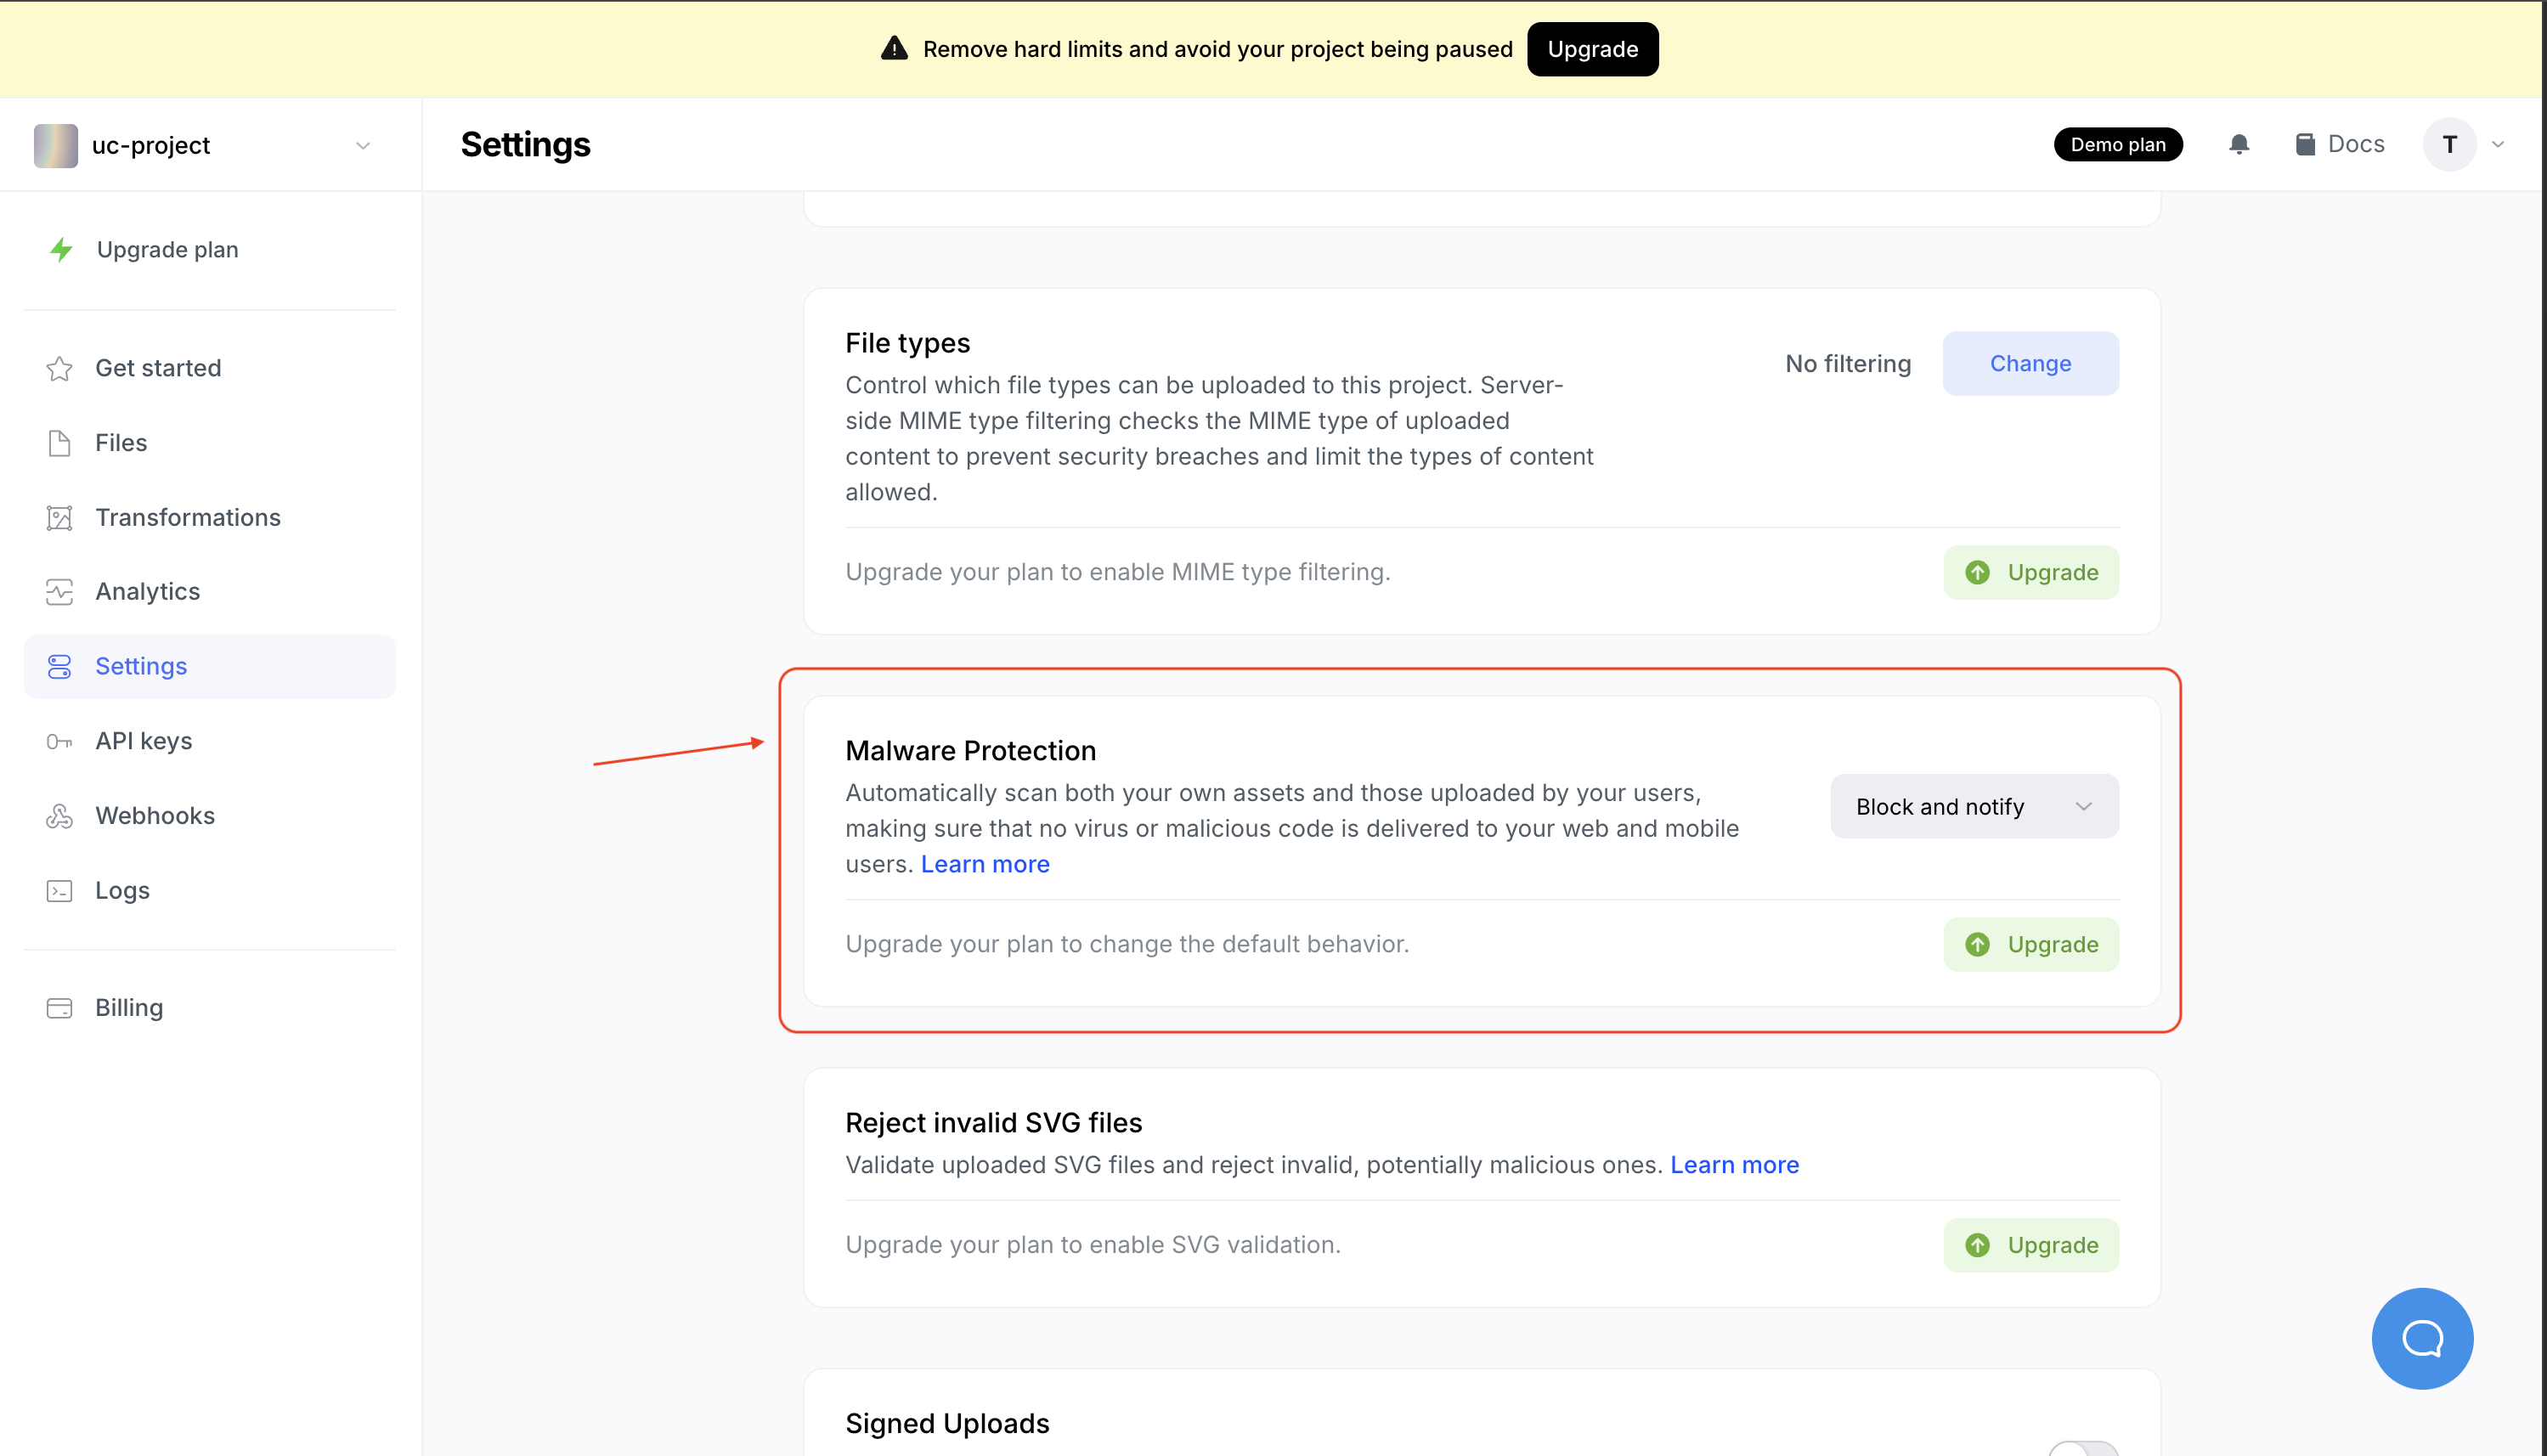Click the Demo plan badge
This screenshot has width=2547, height=1456.
click(x=2118, y=144)
